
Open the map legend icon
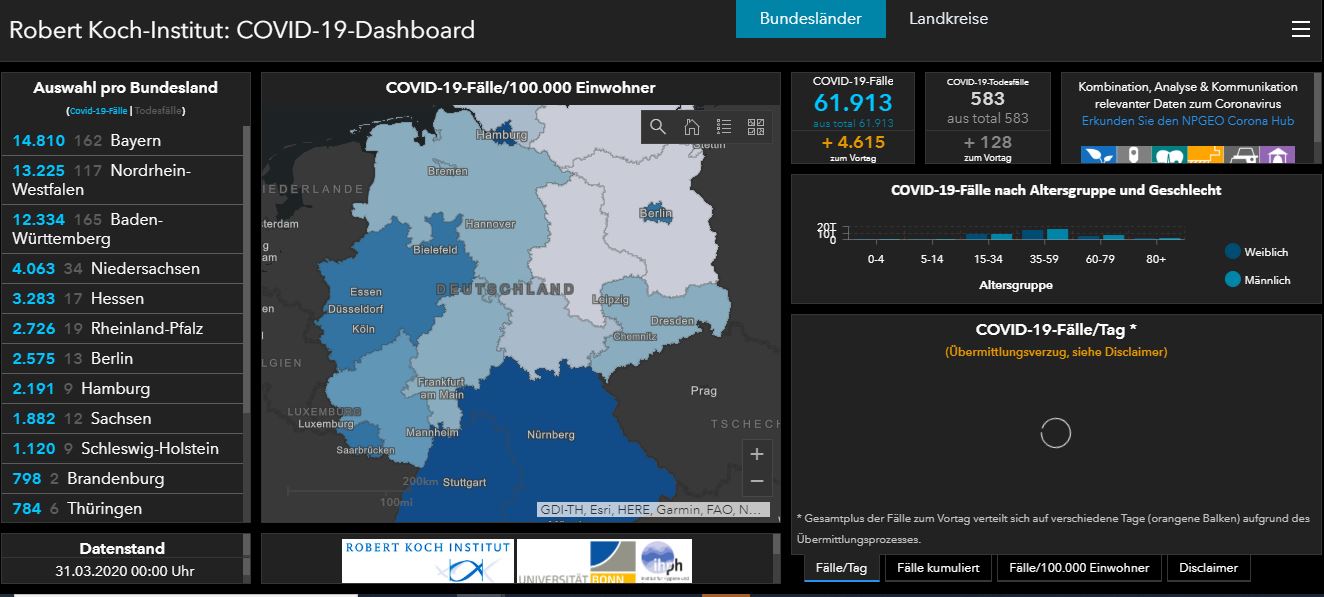pos(723,128)
